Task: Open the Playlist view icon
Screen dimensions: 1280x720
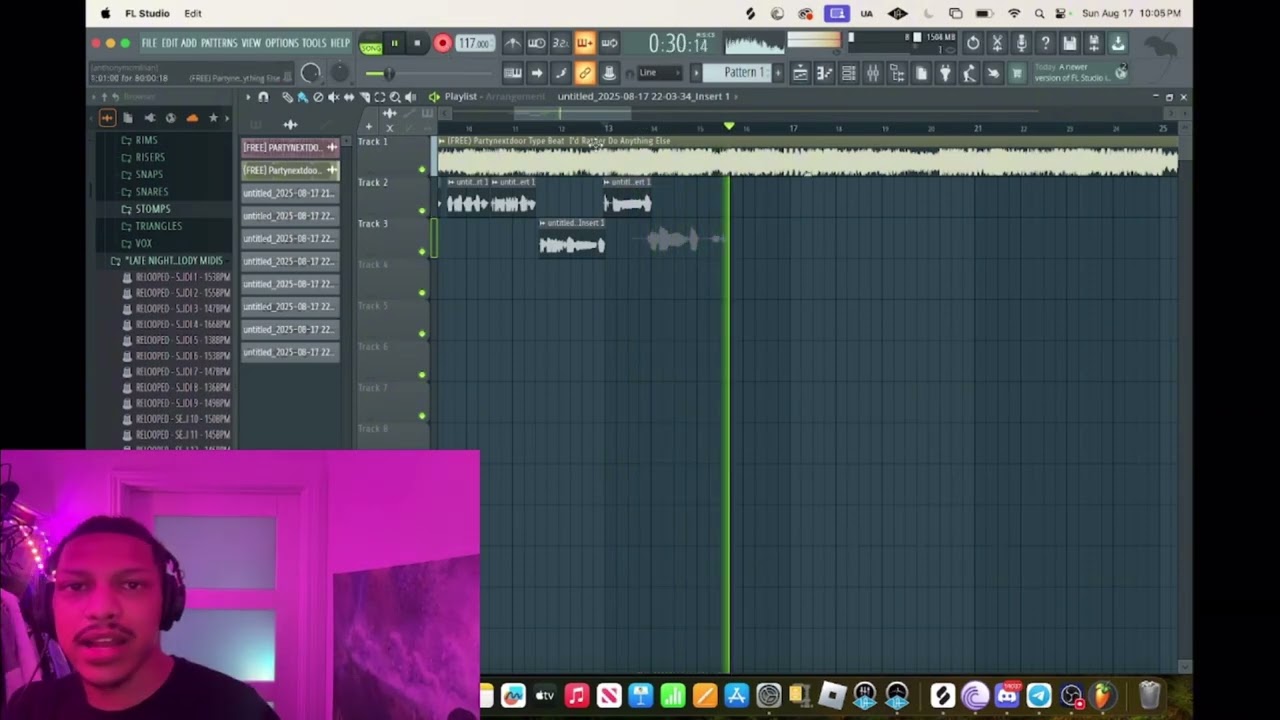Action: [800, 73]
